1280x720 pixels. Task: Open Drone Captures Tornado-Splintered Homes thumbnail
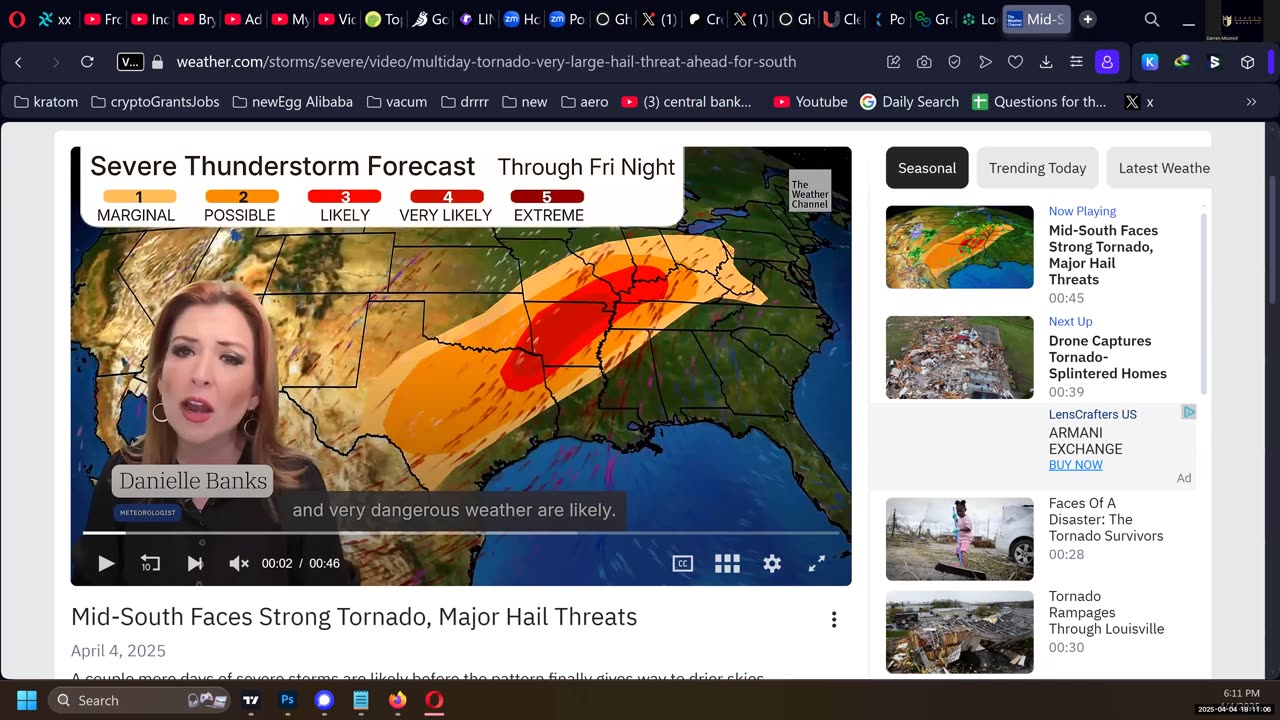[x=960, y=358]
